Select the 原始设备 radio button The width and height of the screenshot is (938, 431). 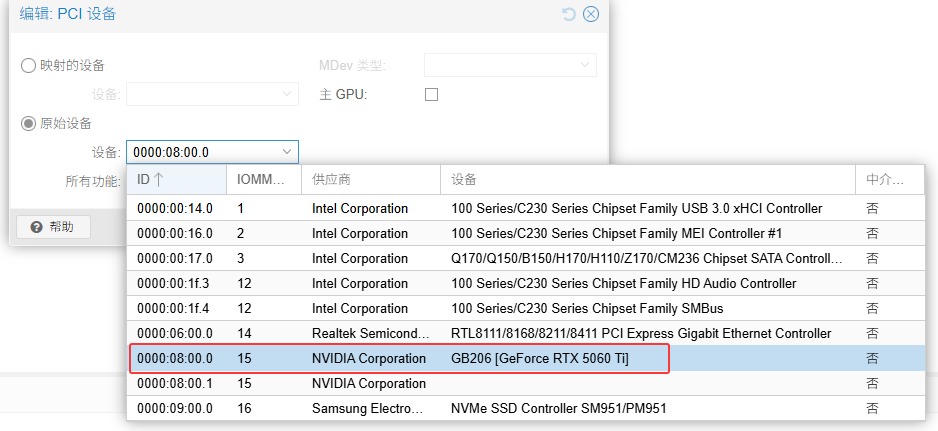(x=28, y=123)
